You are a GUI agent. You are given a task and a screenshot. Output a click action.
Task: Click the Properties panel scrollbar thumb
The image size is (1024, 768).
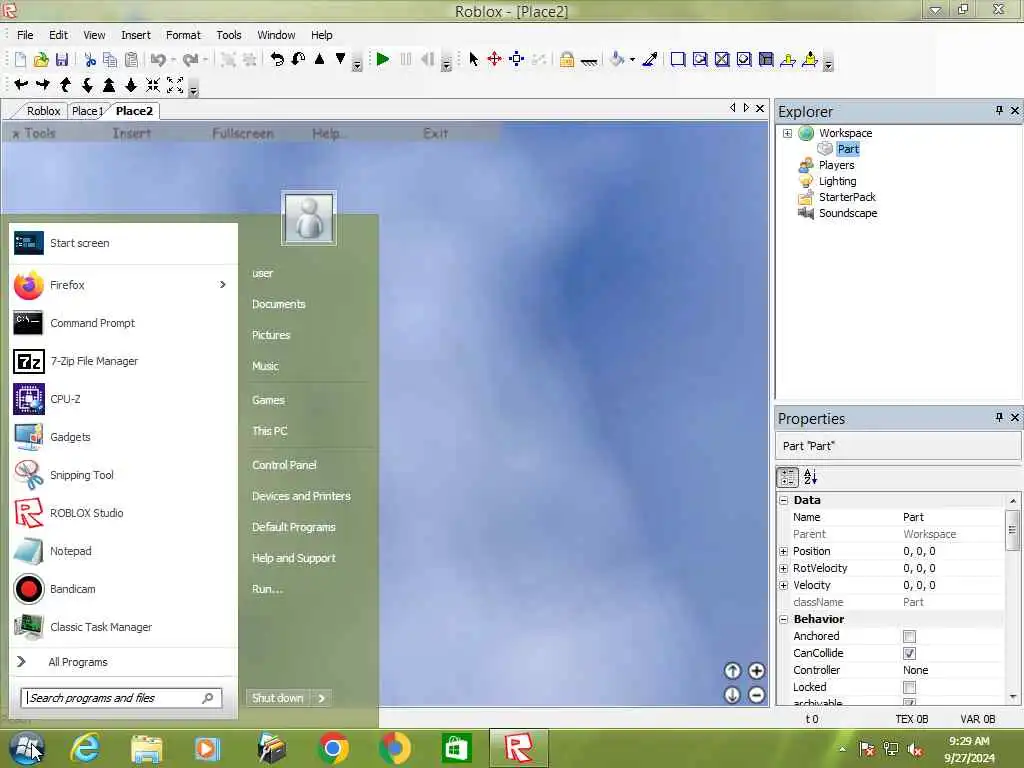pyautogui.click(x=1012, y=530)
